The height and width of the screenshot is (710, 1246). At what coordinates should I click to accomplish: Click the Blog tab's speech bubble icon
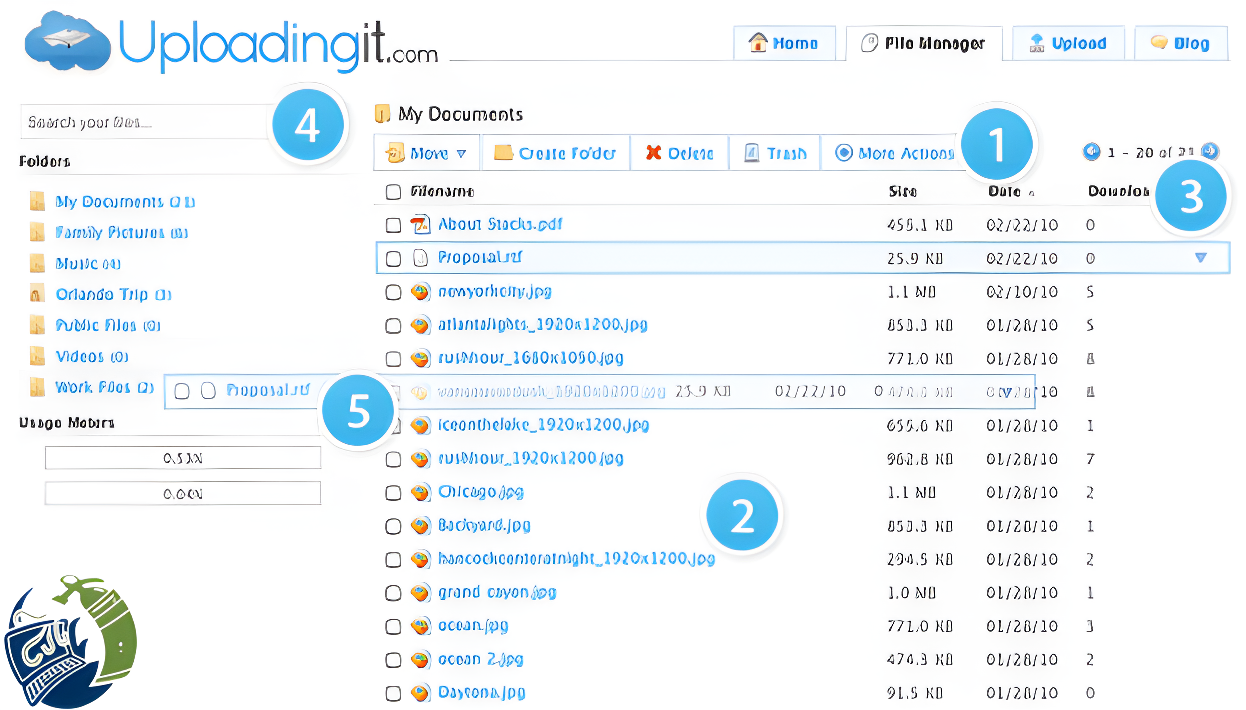pos(1159,43)
